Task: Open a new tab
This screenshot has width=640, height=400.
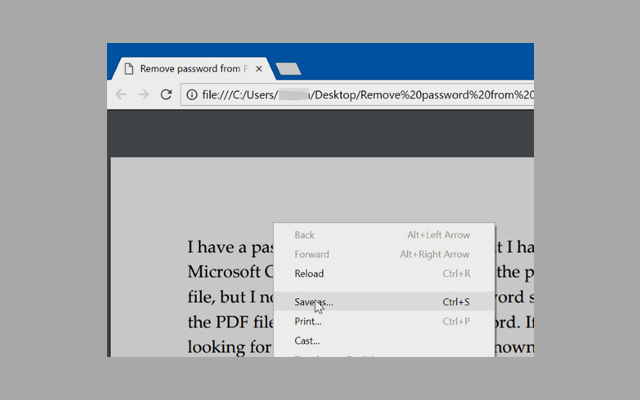Action: click(x=288, y=69)
